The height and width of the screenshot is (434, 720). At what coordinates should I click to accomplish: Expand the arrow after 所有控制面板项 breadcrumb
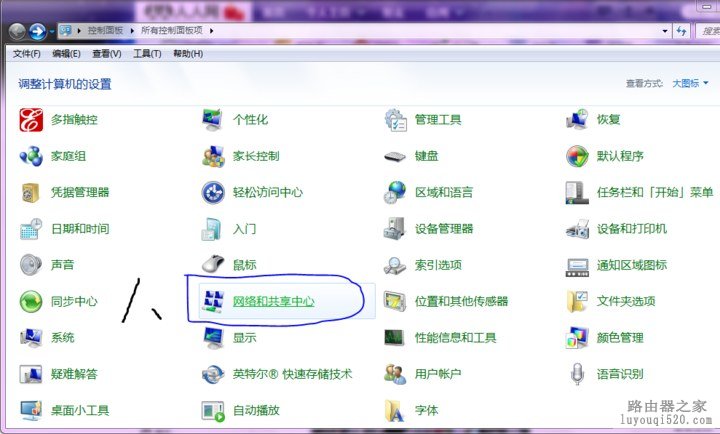212,31
